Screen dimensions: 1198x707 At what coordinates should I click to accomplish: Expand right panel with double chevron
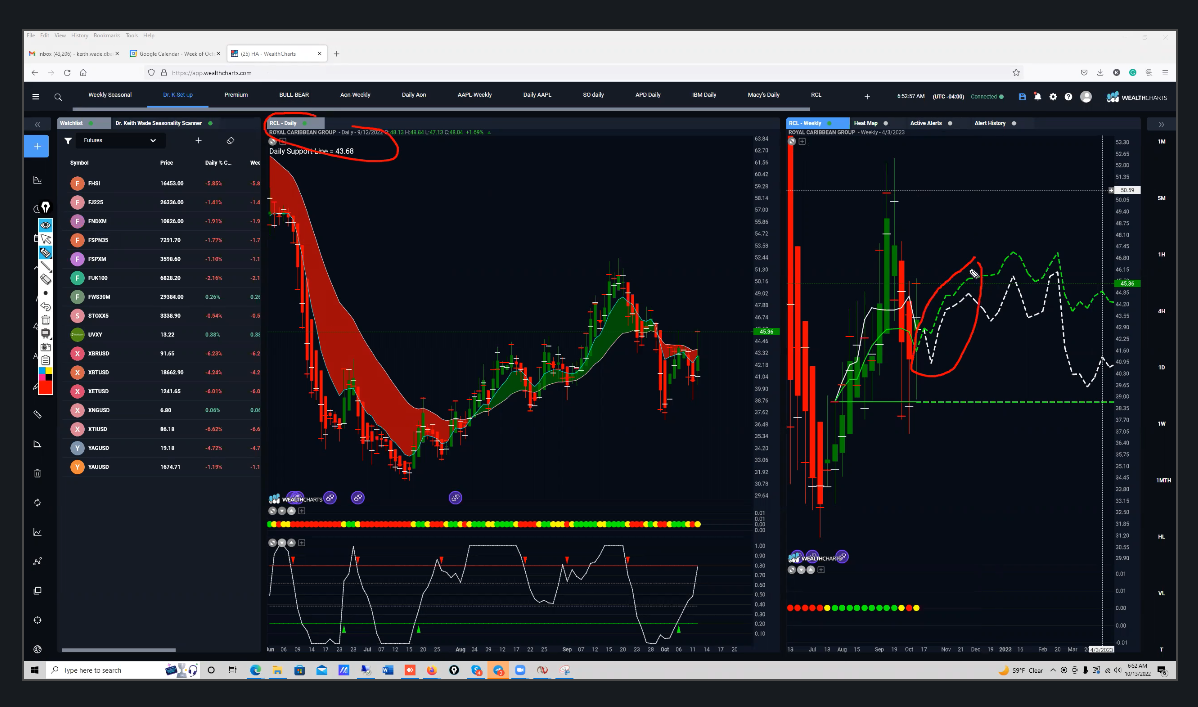click(x=1161, y=124)
